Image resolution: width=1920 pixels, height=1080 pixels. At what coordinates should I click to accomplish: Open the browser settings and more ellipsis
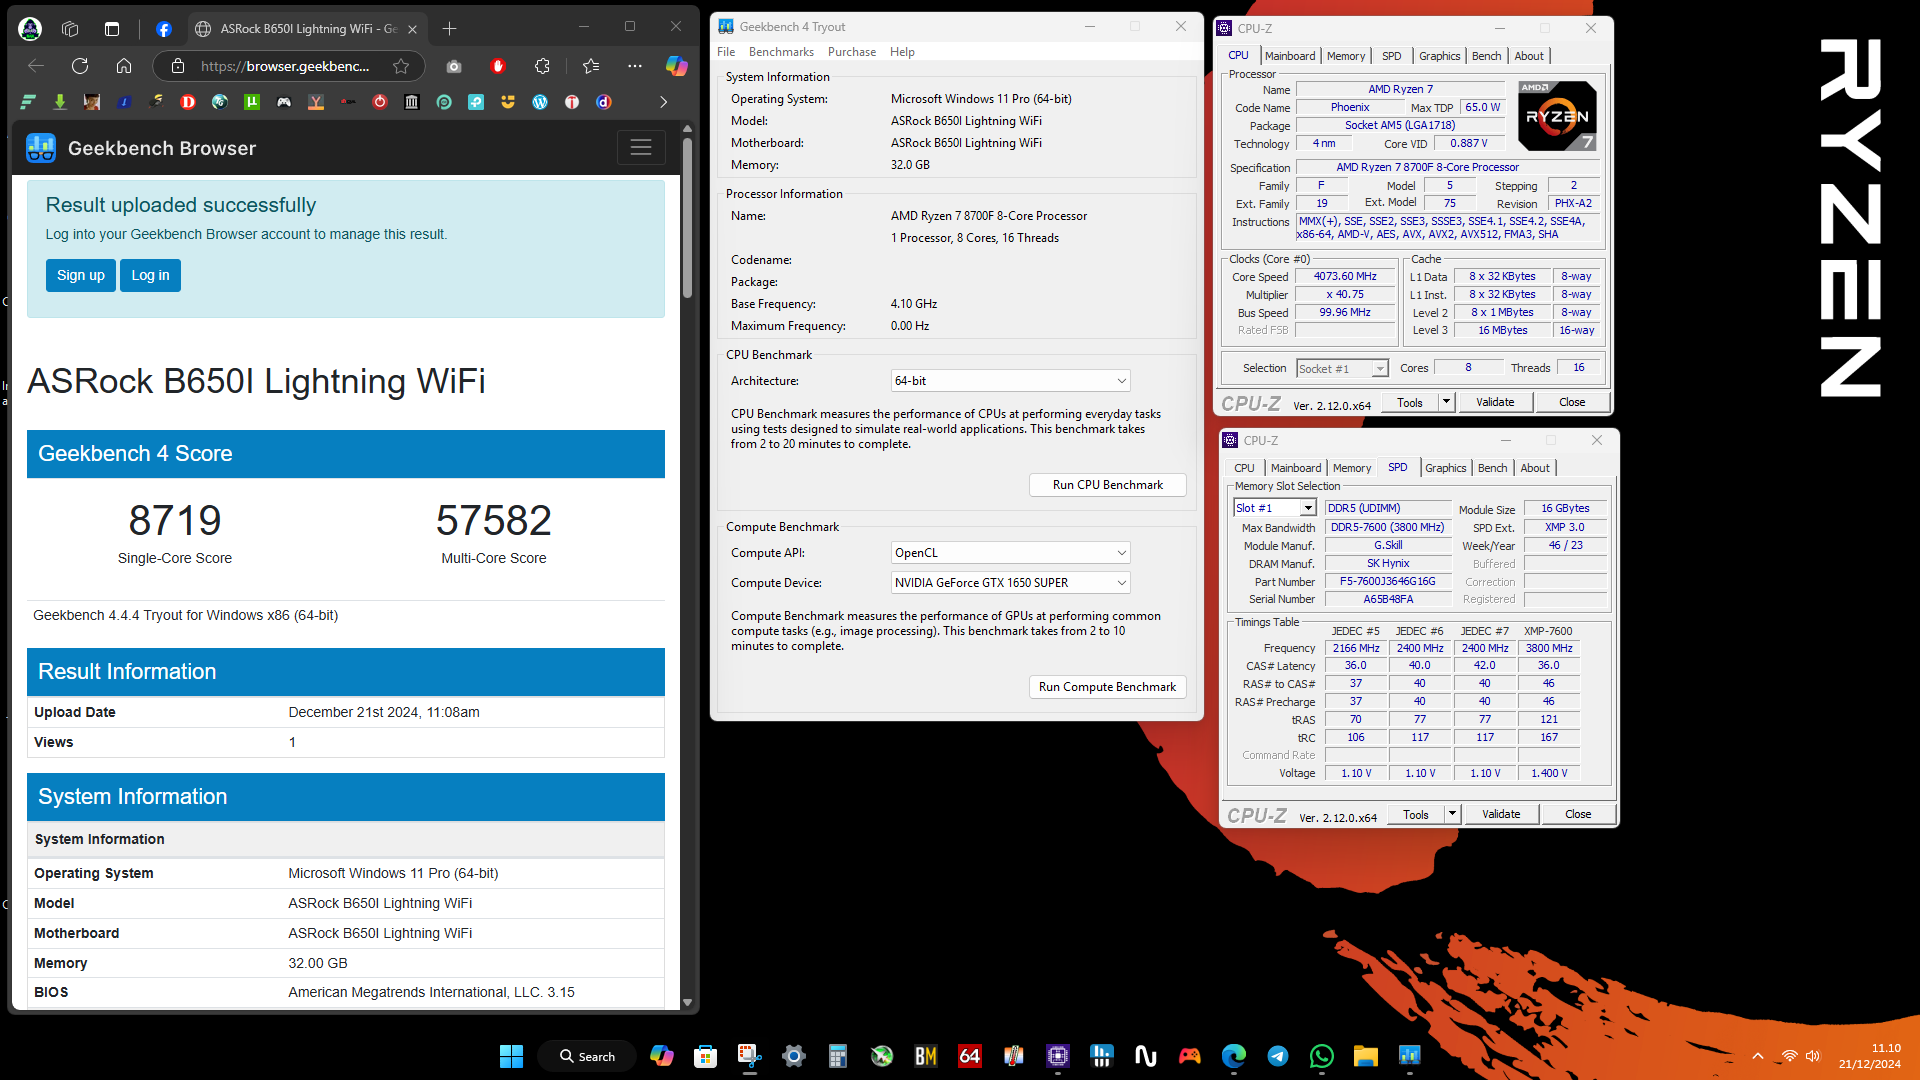tap(635, 66)
